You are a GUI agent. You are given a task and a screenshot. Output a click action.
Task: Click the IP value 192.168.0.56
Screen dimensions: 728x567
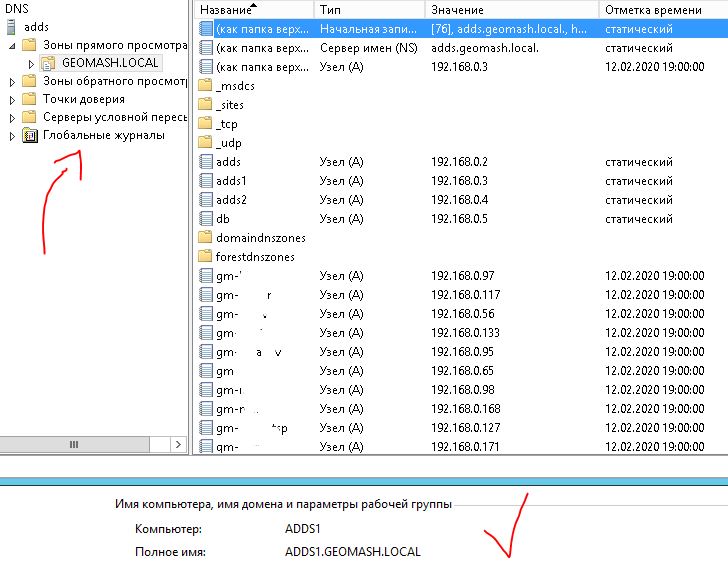click(x=462, y=314)
